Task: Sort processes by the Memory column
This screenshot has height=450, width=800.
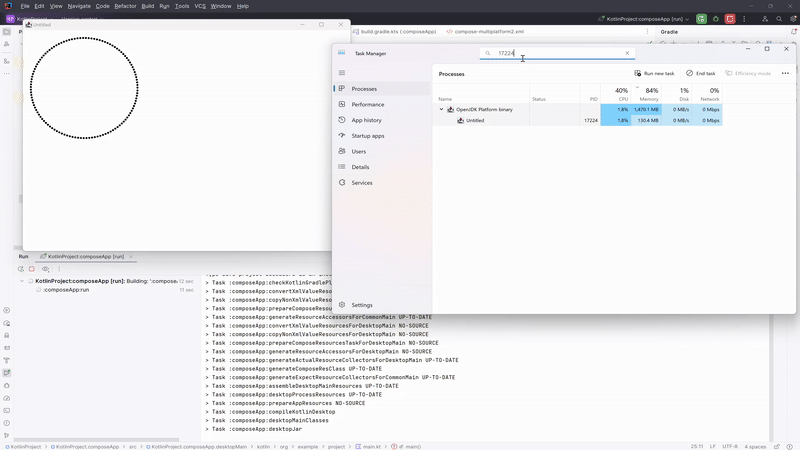Action: pos(646,94)
